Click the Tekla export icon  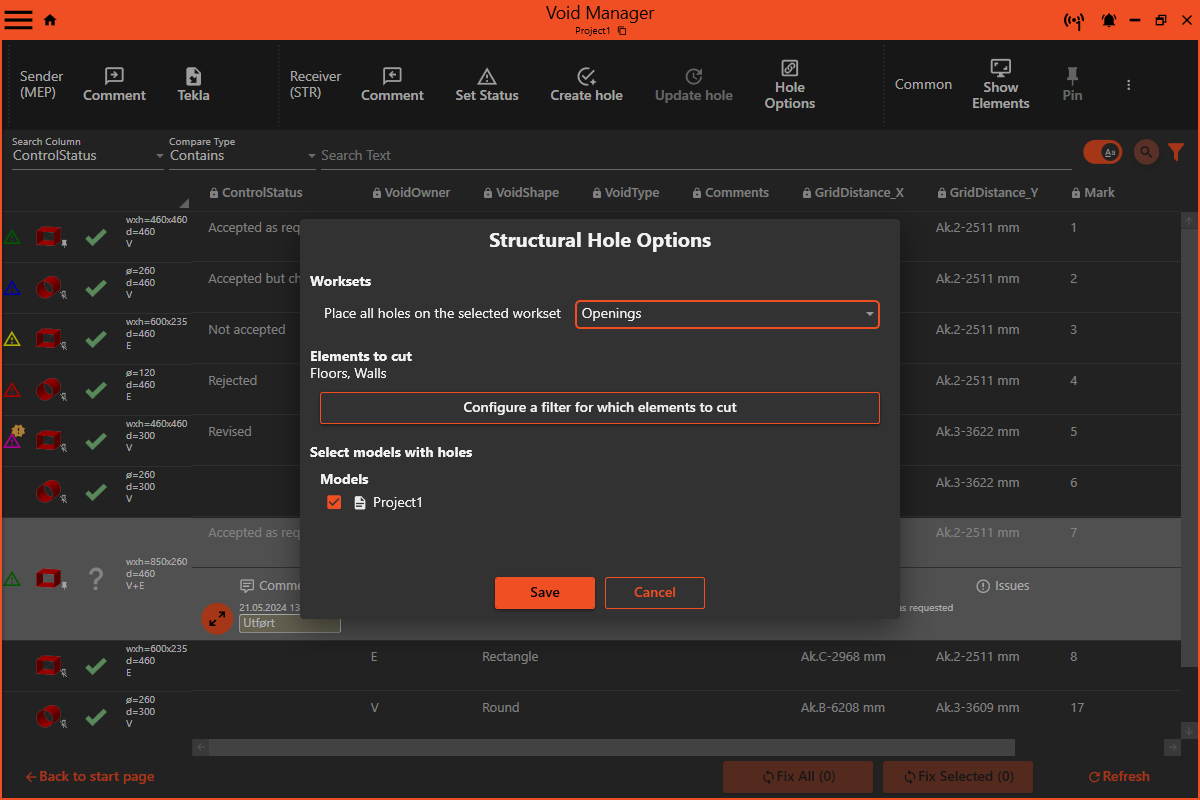coord(193,77)
